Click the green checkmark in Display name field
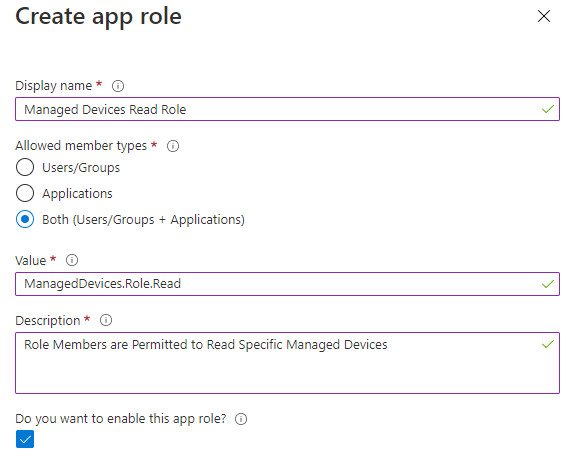This screenshot has height=474, width=569. (x=548, y=109)
